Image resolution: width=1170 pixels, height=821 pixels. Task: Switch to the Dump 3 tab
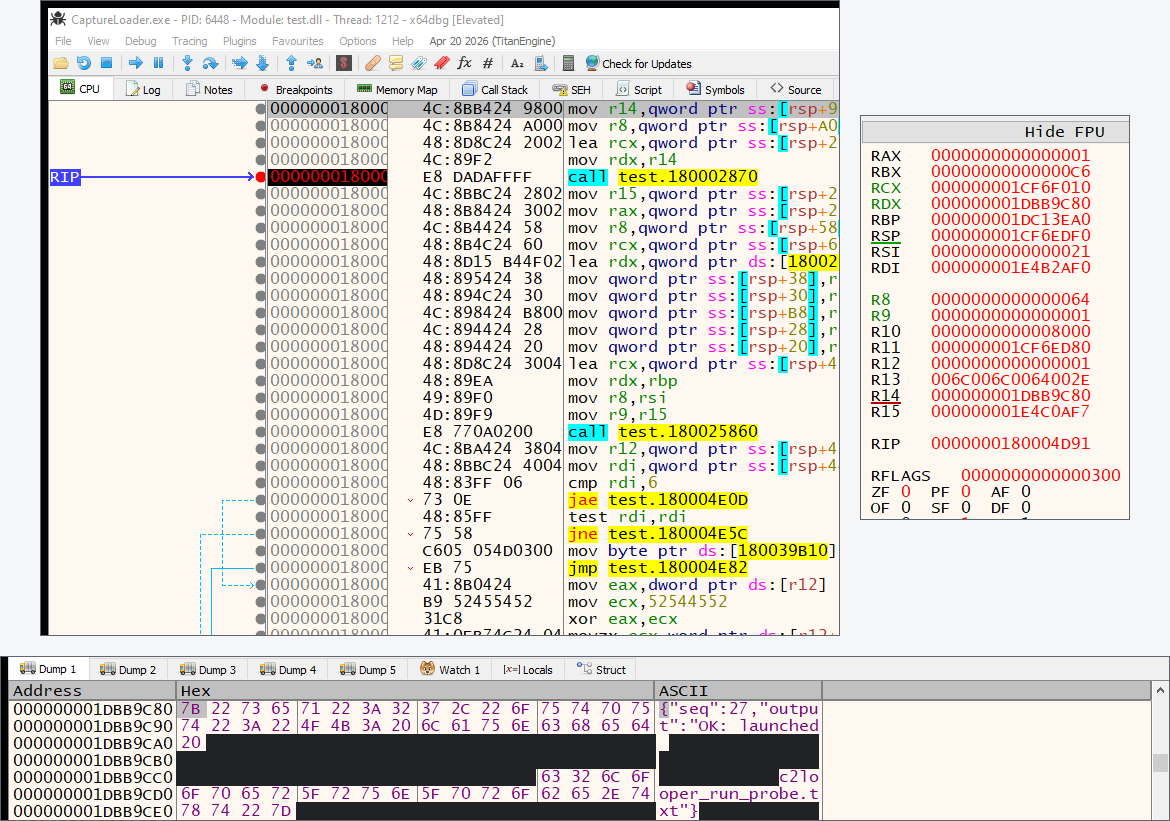pos(208,669)
